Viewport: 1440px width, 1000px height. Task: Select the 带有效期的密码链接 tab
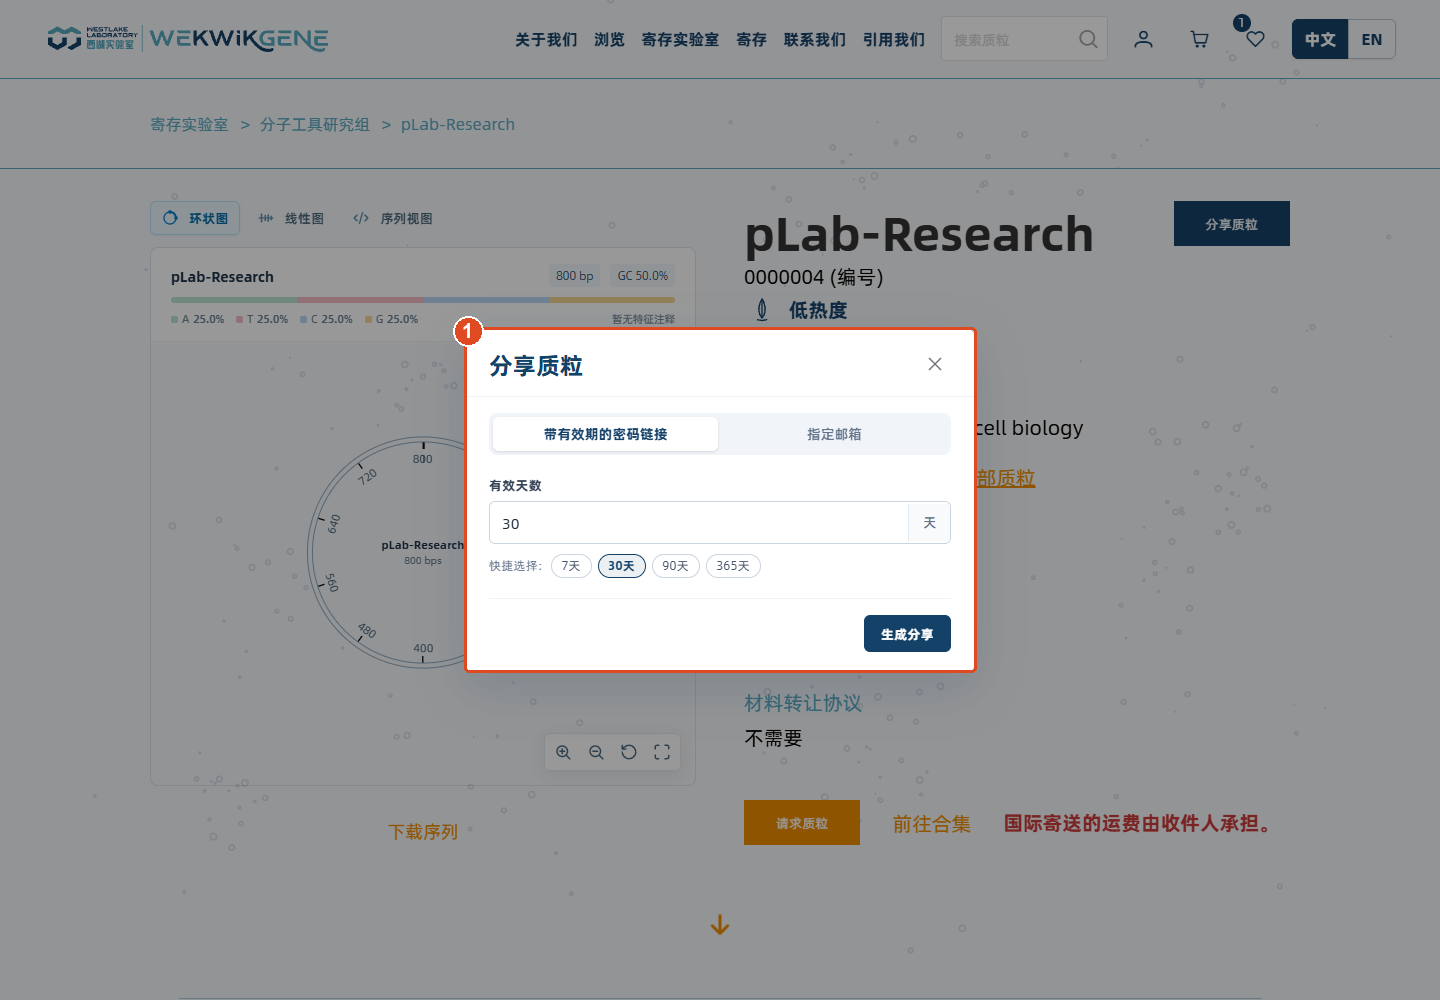[x=605, y=434]
